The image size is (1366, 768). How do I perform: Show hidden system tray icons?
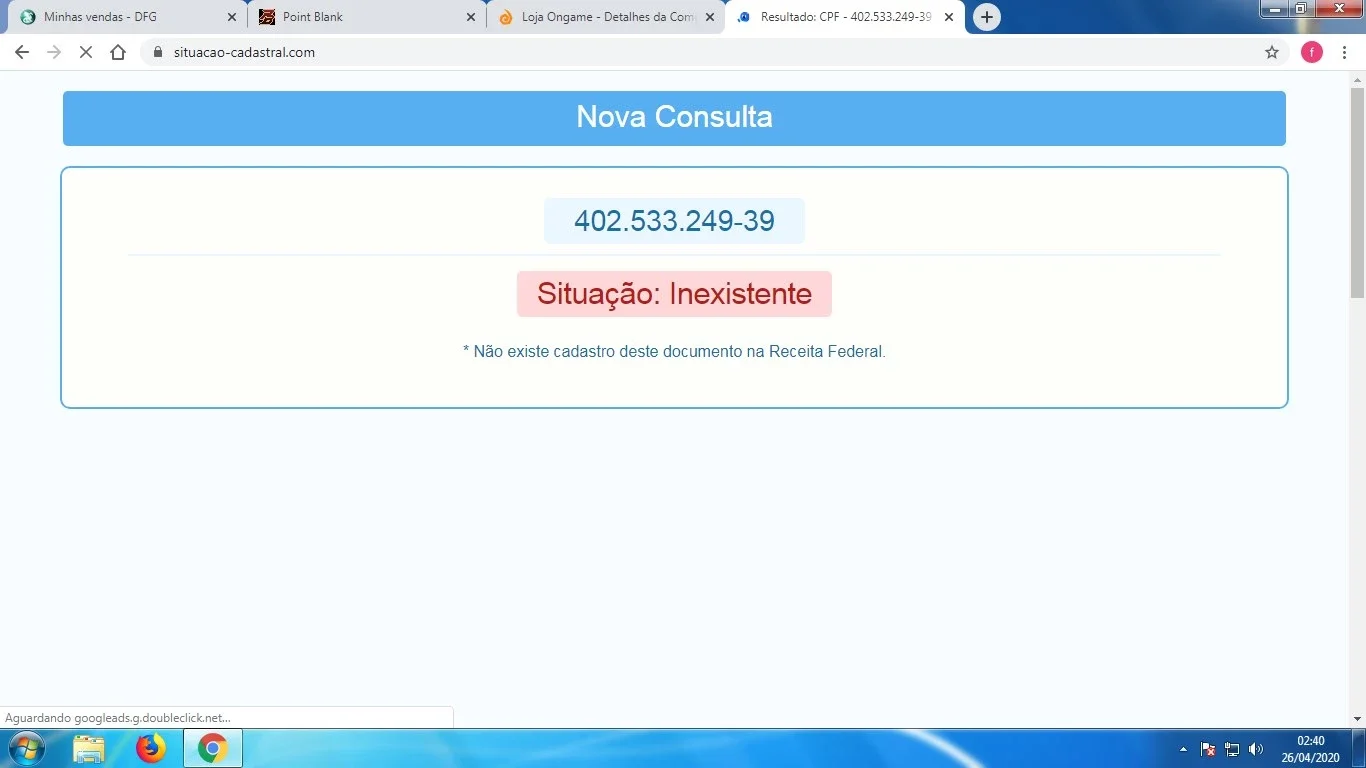(1184, 749)
